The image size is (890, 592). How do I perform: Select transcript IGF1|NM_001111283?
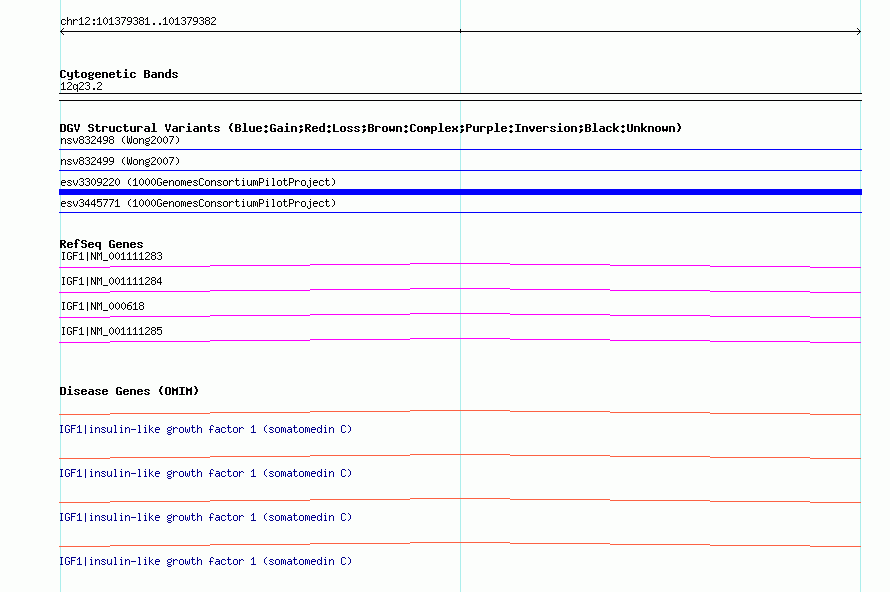pos(111,257)
